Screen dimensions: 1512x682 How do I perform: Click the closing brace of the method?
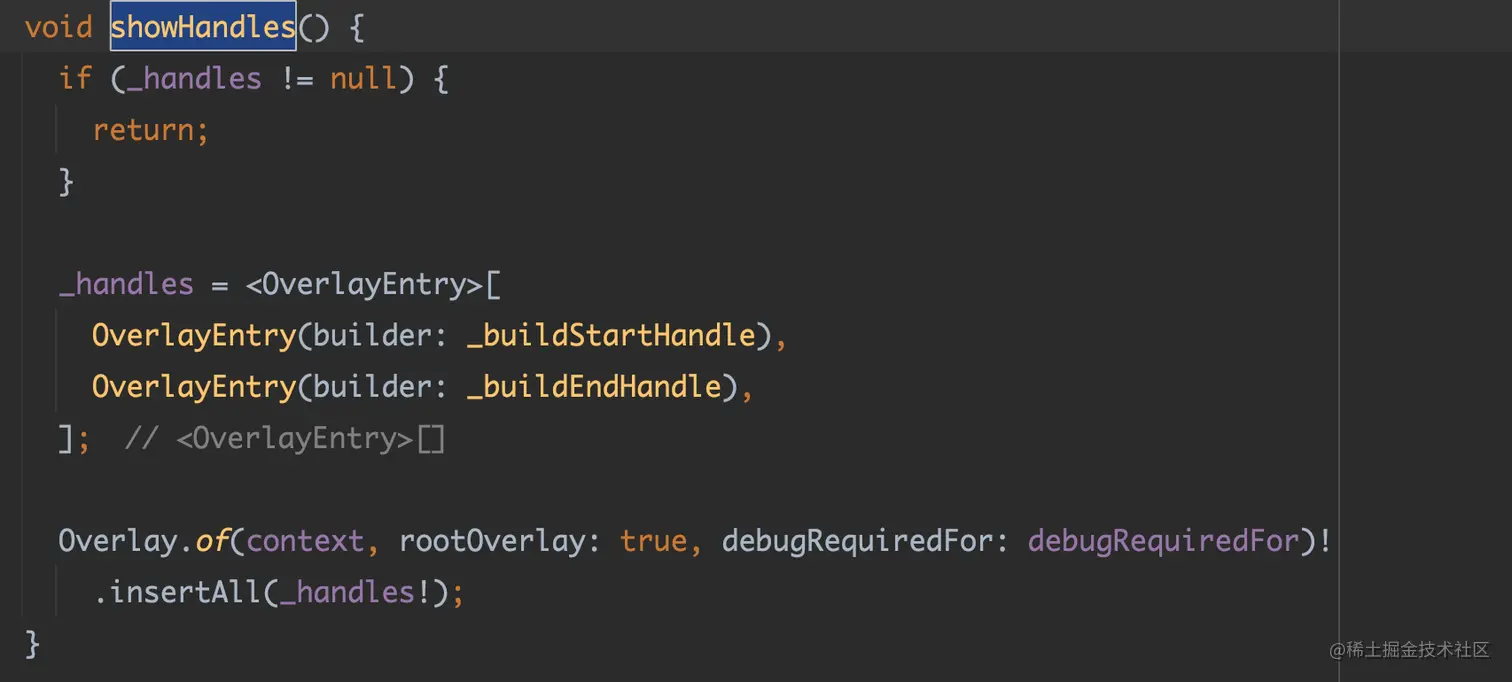[x=32, y=644]
